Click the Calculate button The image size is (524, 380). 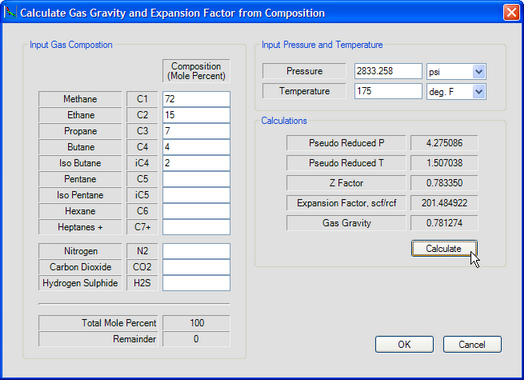tap(444, 249)
